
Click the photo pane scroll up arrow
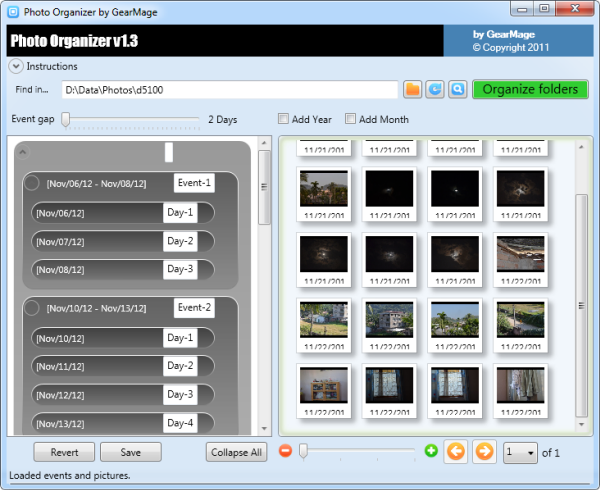click(x=581, y=147)
